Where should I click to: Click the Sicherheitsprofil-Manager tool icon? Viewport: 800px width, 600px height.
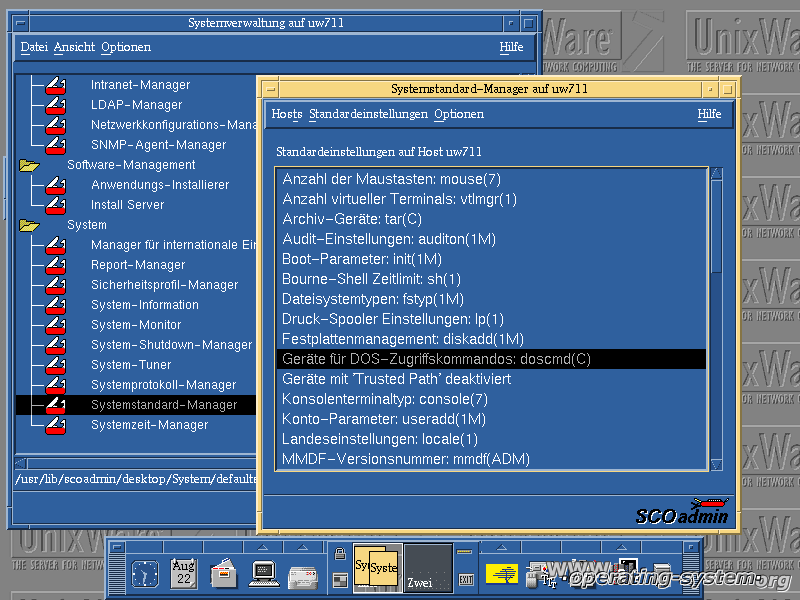point(55,285)
